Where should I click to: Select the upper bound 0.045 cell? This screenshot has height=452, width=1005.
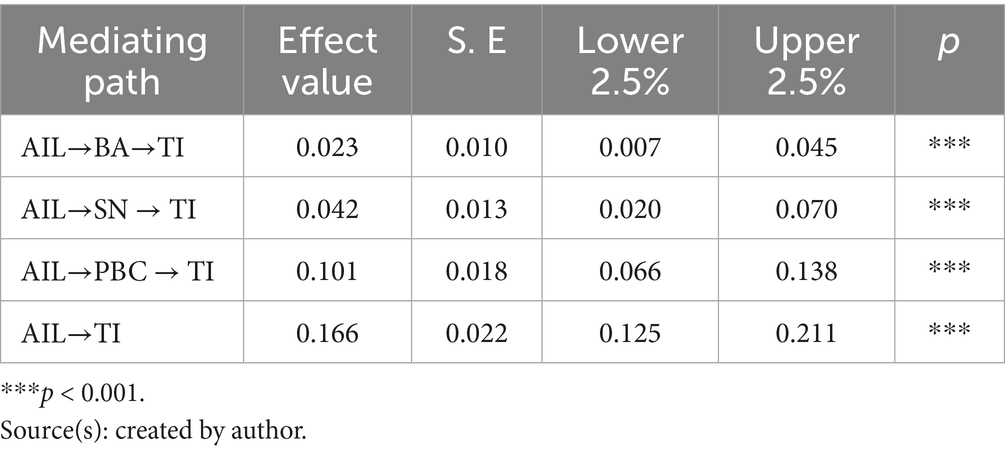tap(805, 147)
